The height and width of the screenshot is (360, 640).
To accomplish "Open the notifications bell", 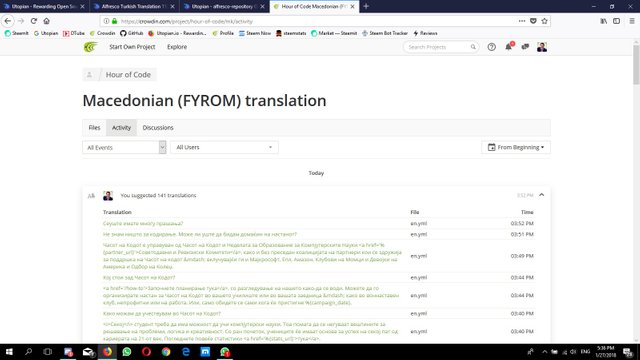I will (x=509, y=47).
